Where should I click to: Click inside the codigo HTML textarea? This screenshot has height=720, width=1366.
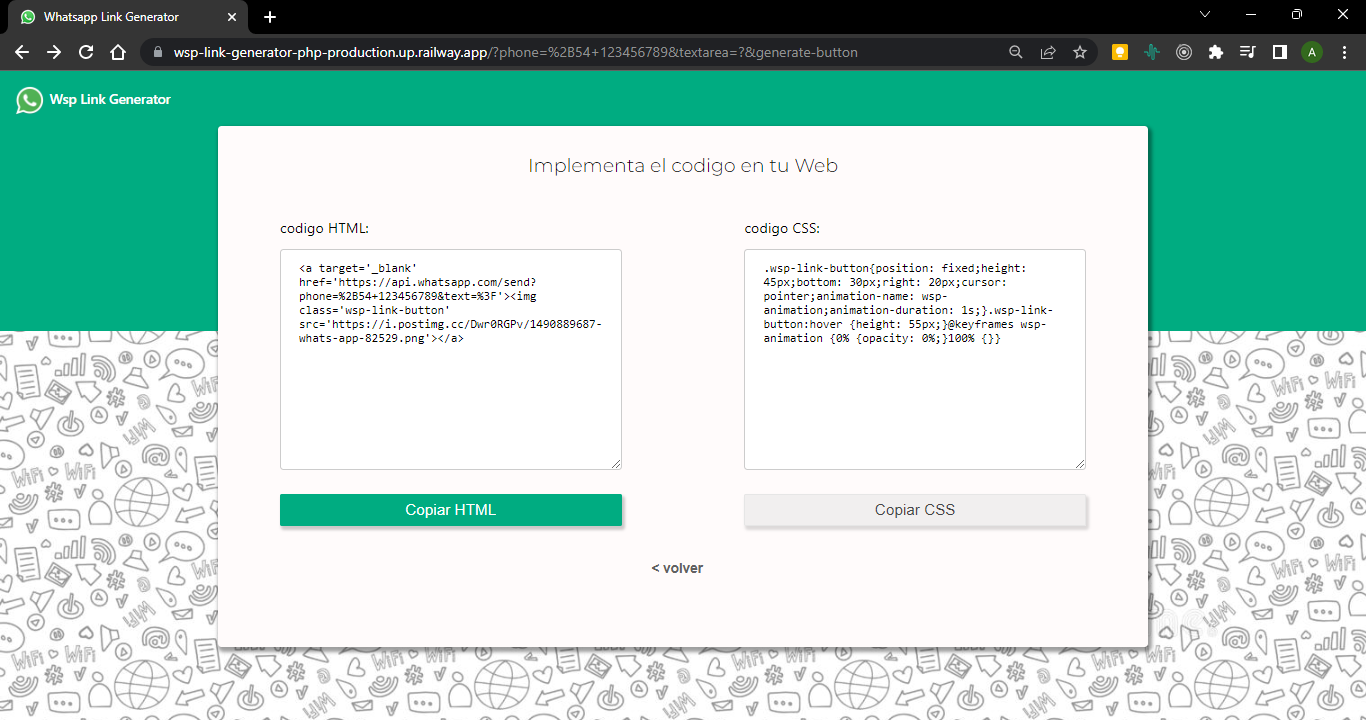tap(450, 359)
